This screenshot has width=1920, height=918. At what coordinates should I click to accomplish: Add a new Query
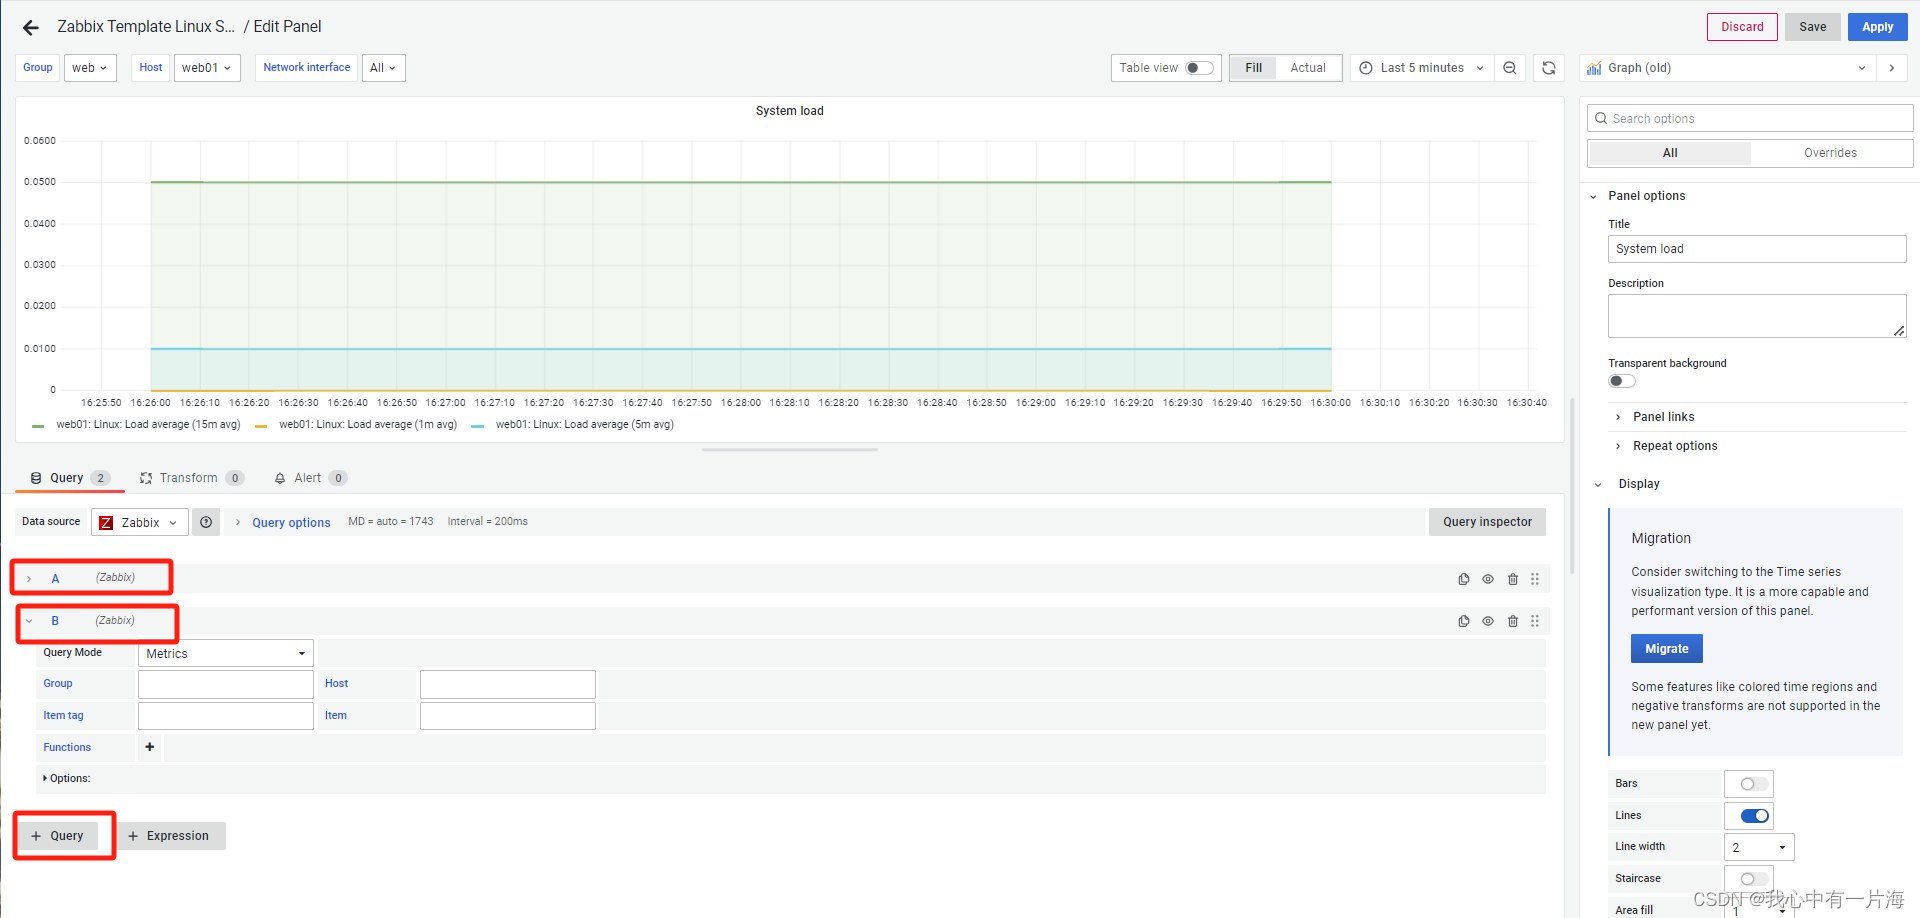58,836
